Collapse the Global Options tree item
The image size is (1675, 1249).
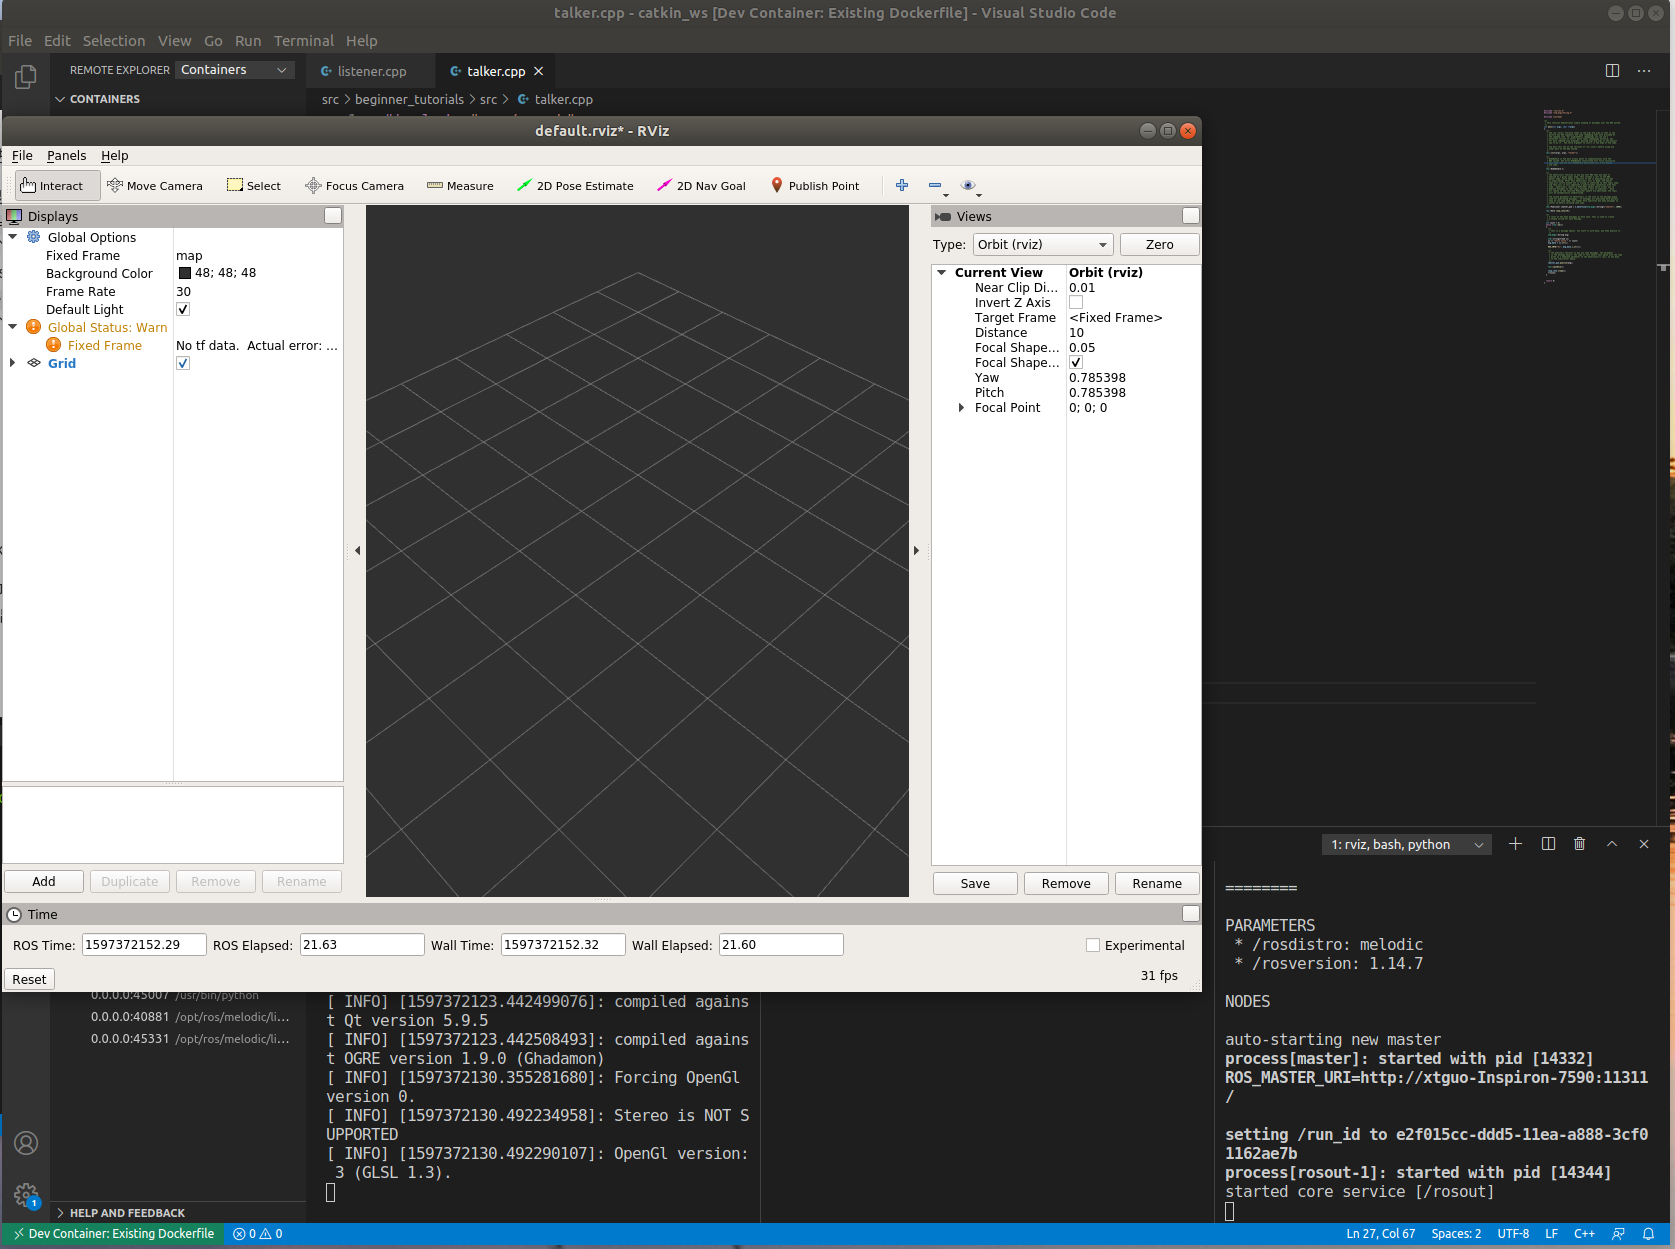pos(13,237)
